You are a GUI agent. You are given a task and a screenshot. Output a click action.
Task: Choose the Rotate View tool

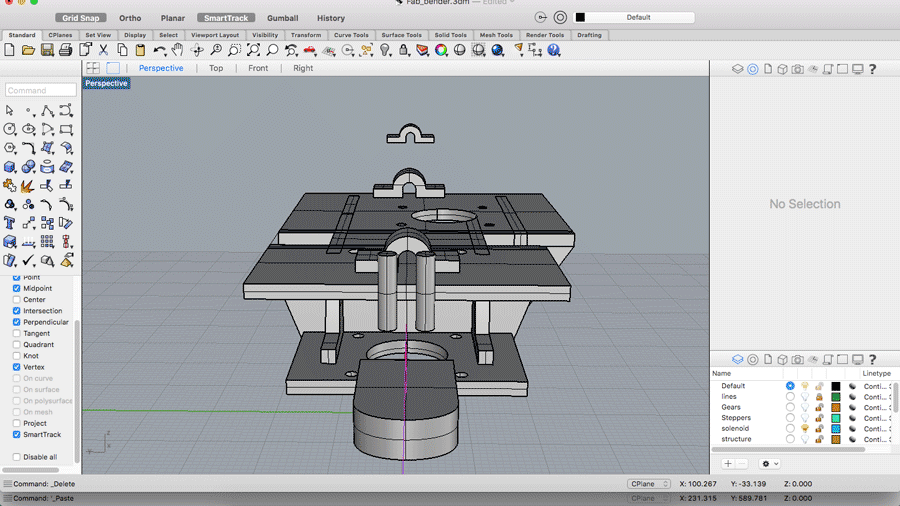coord(197,50)
